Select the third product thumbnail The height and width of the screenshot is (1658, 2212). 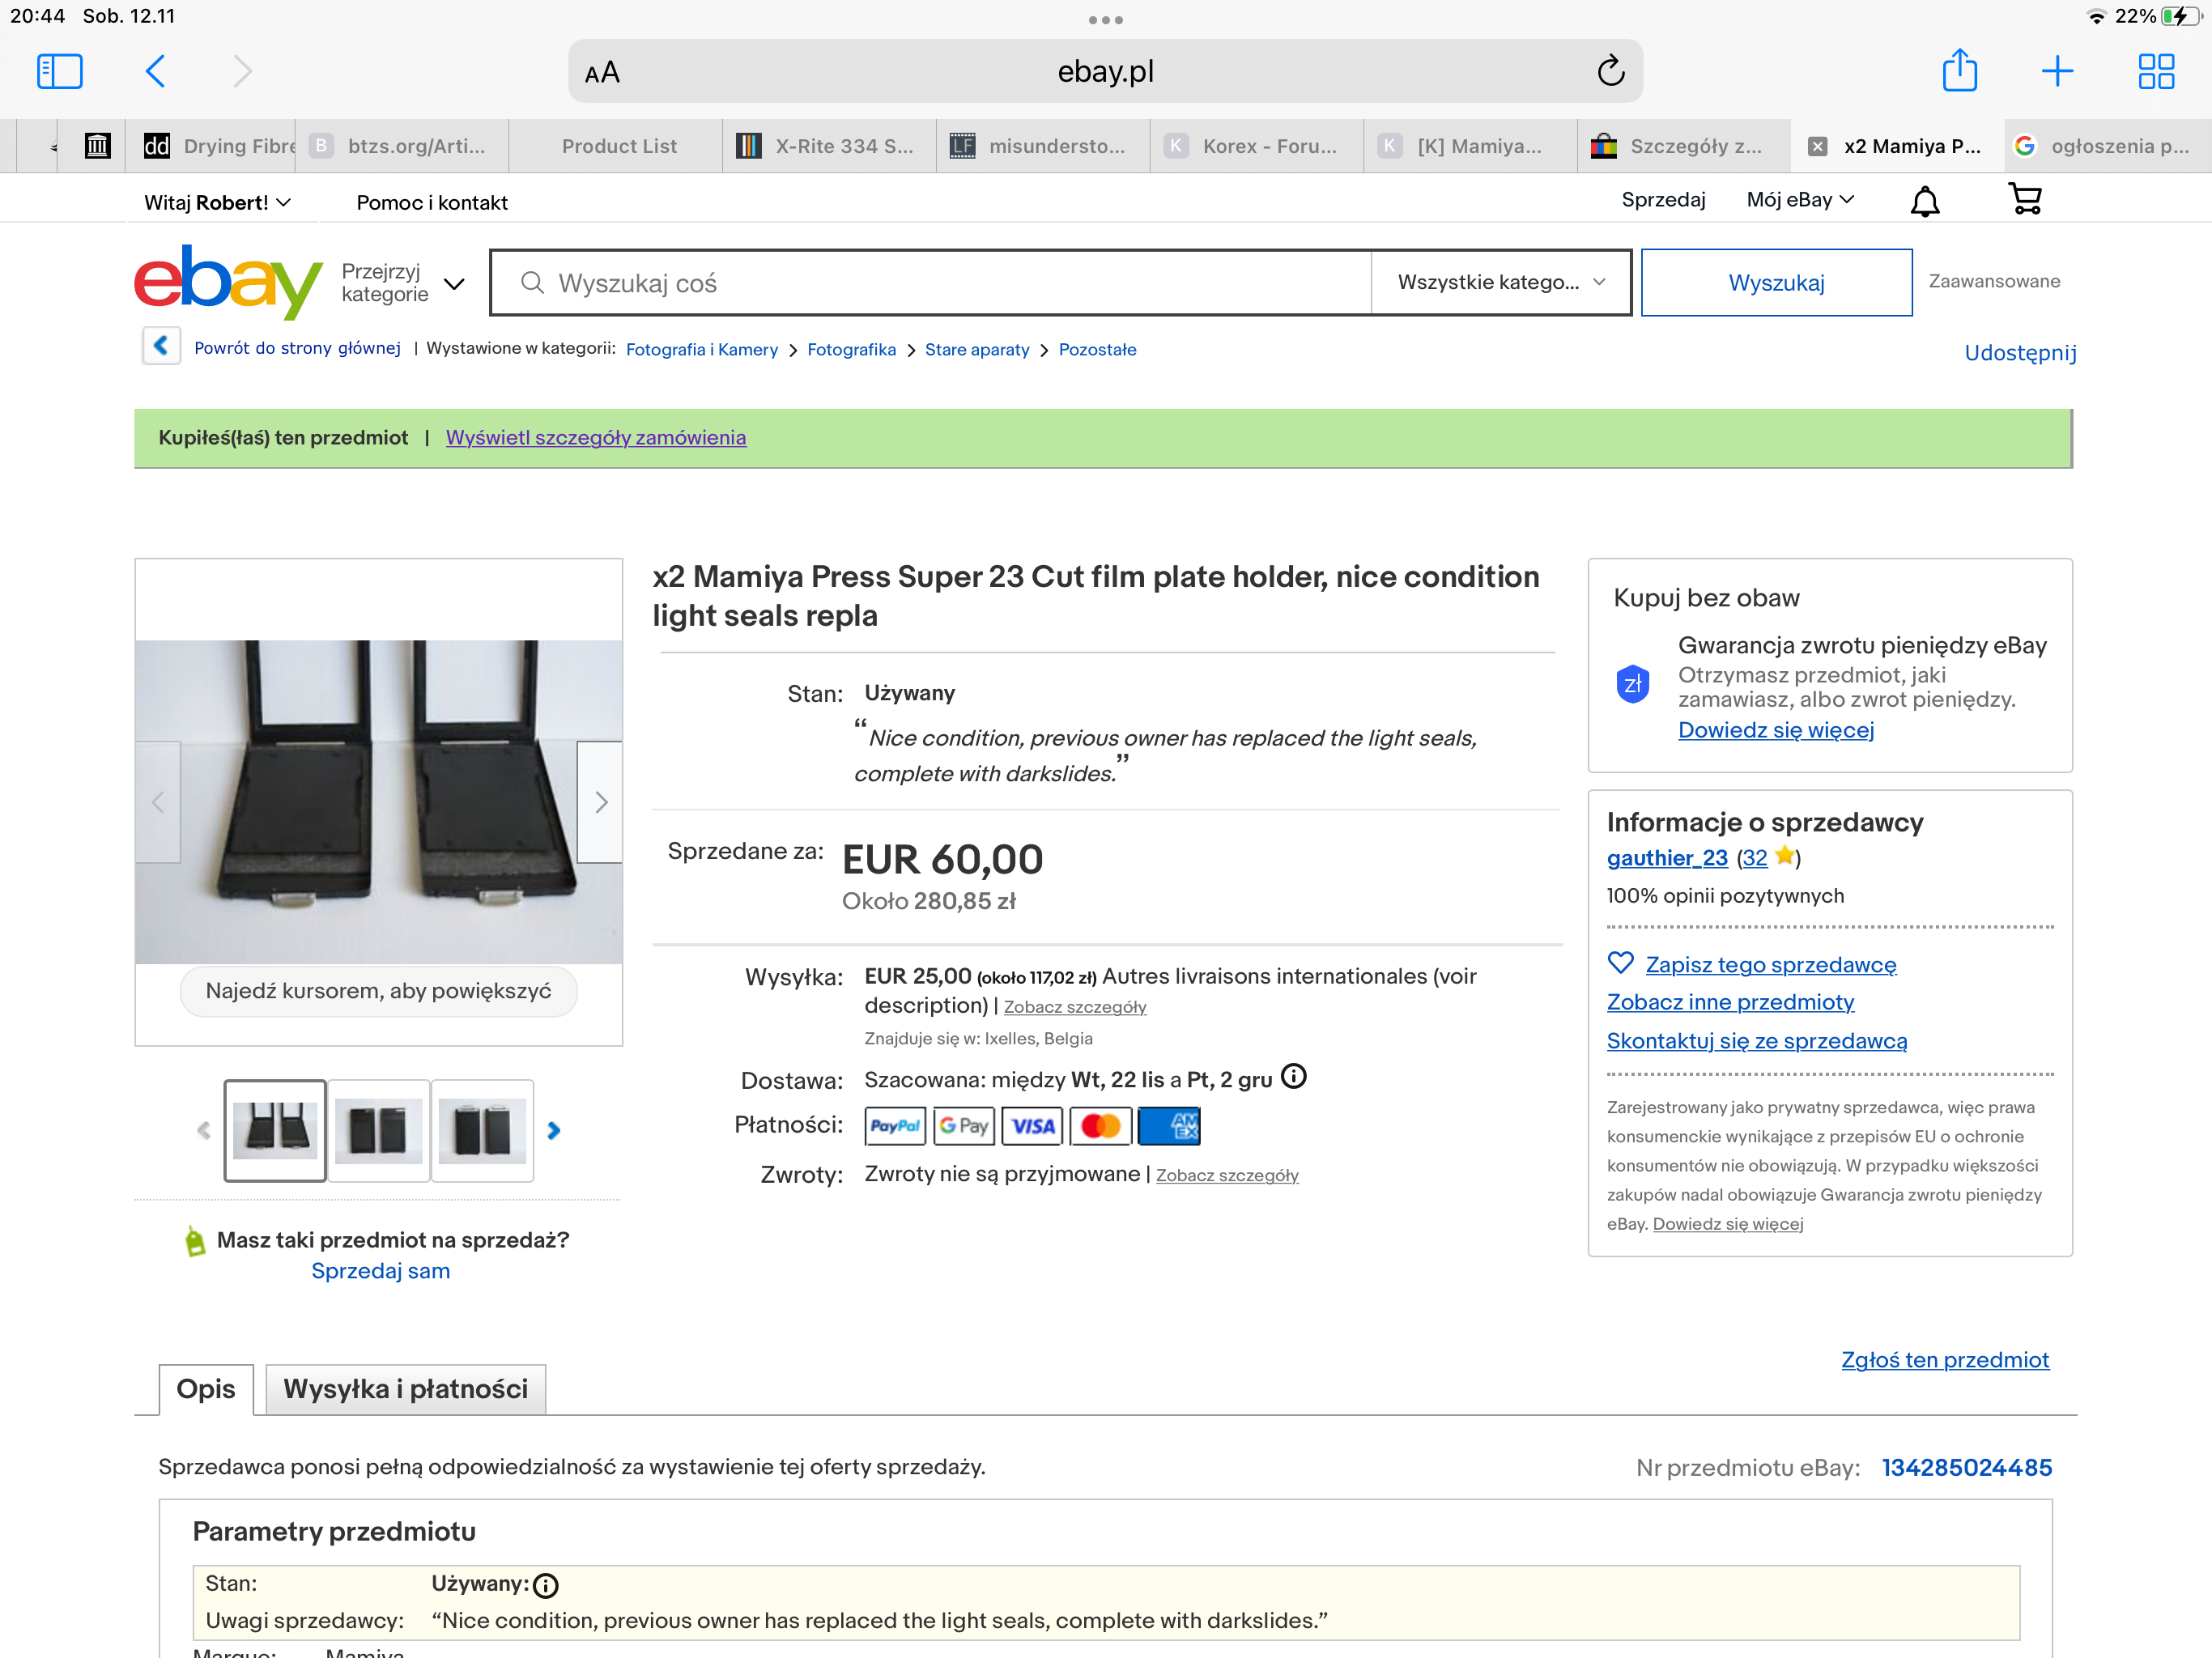click(481, 1130)
